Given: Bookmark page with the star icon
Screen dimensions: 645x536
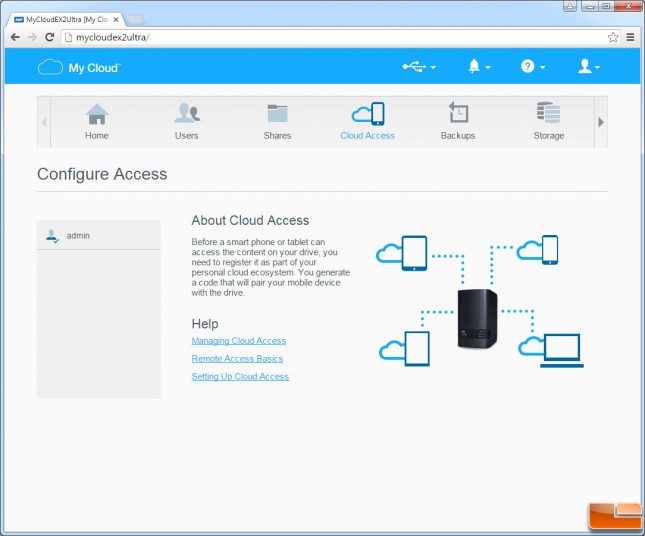Looking at the screenshot, I should coord(613,37).
